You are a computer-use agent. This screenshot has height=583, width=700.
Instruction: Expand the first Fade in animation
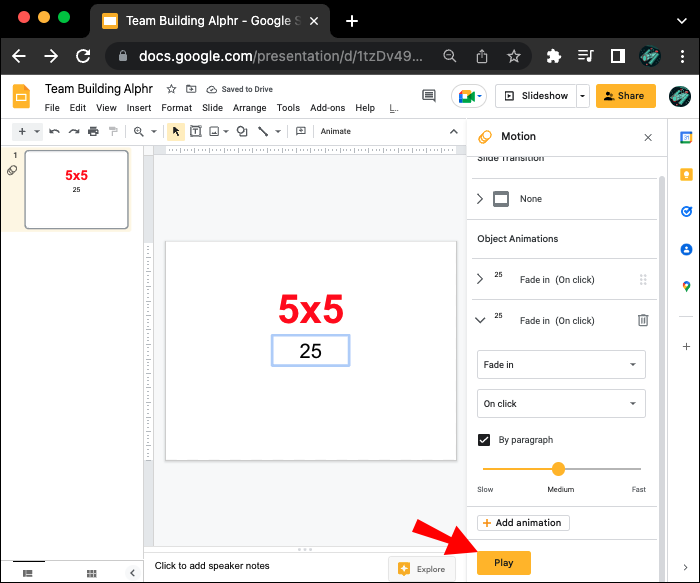click(x=480, y=279)
